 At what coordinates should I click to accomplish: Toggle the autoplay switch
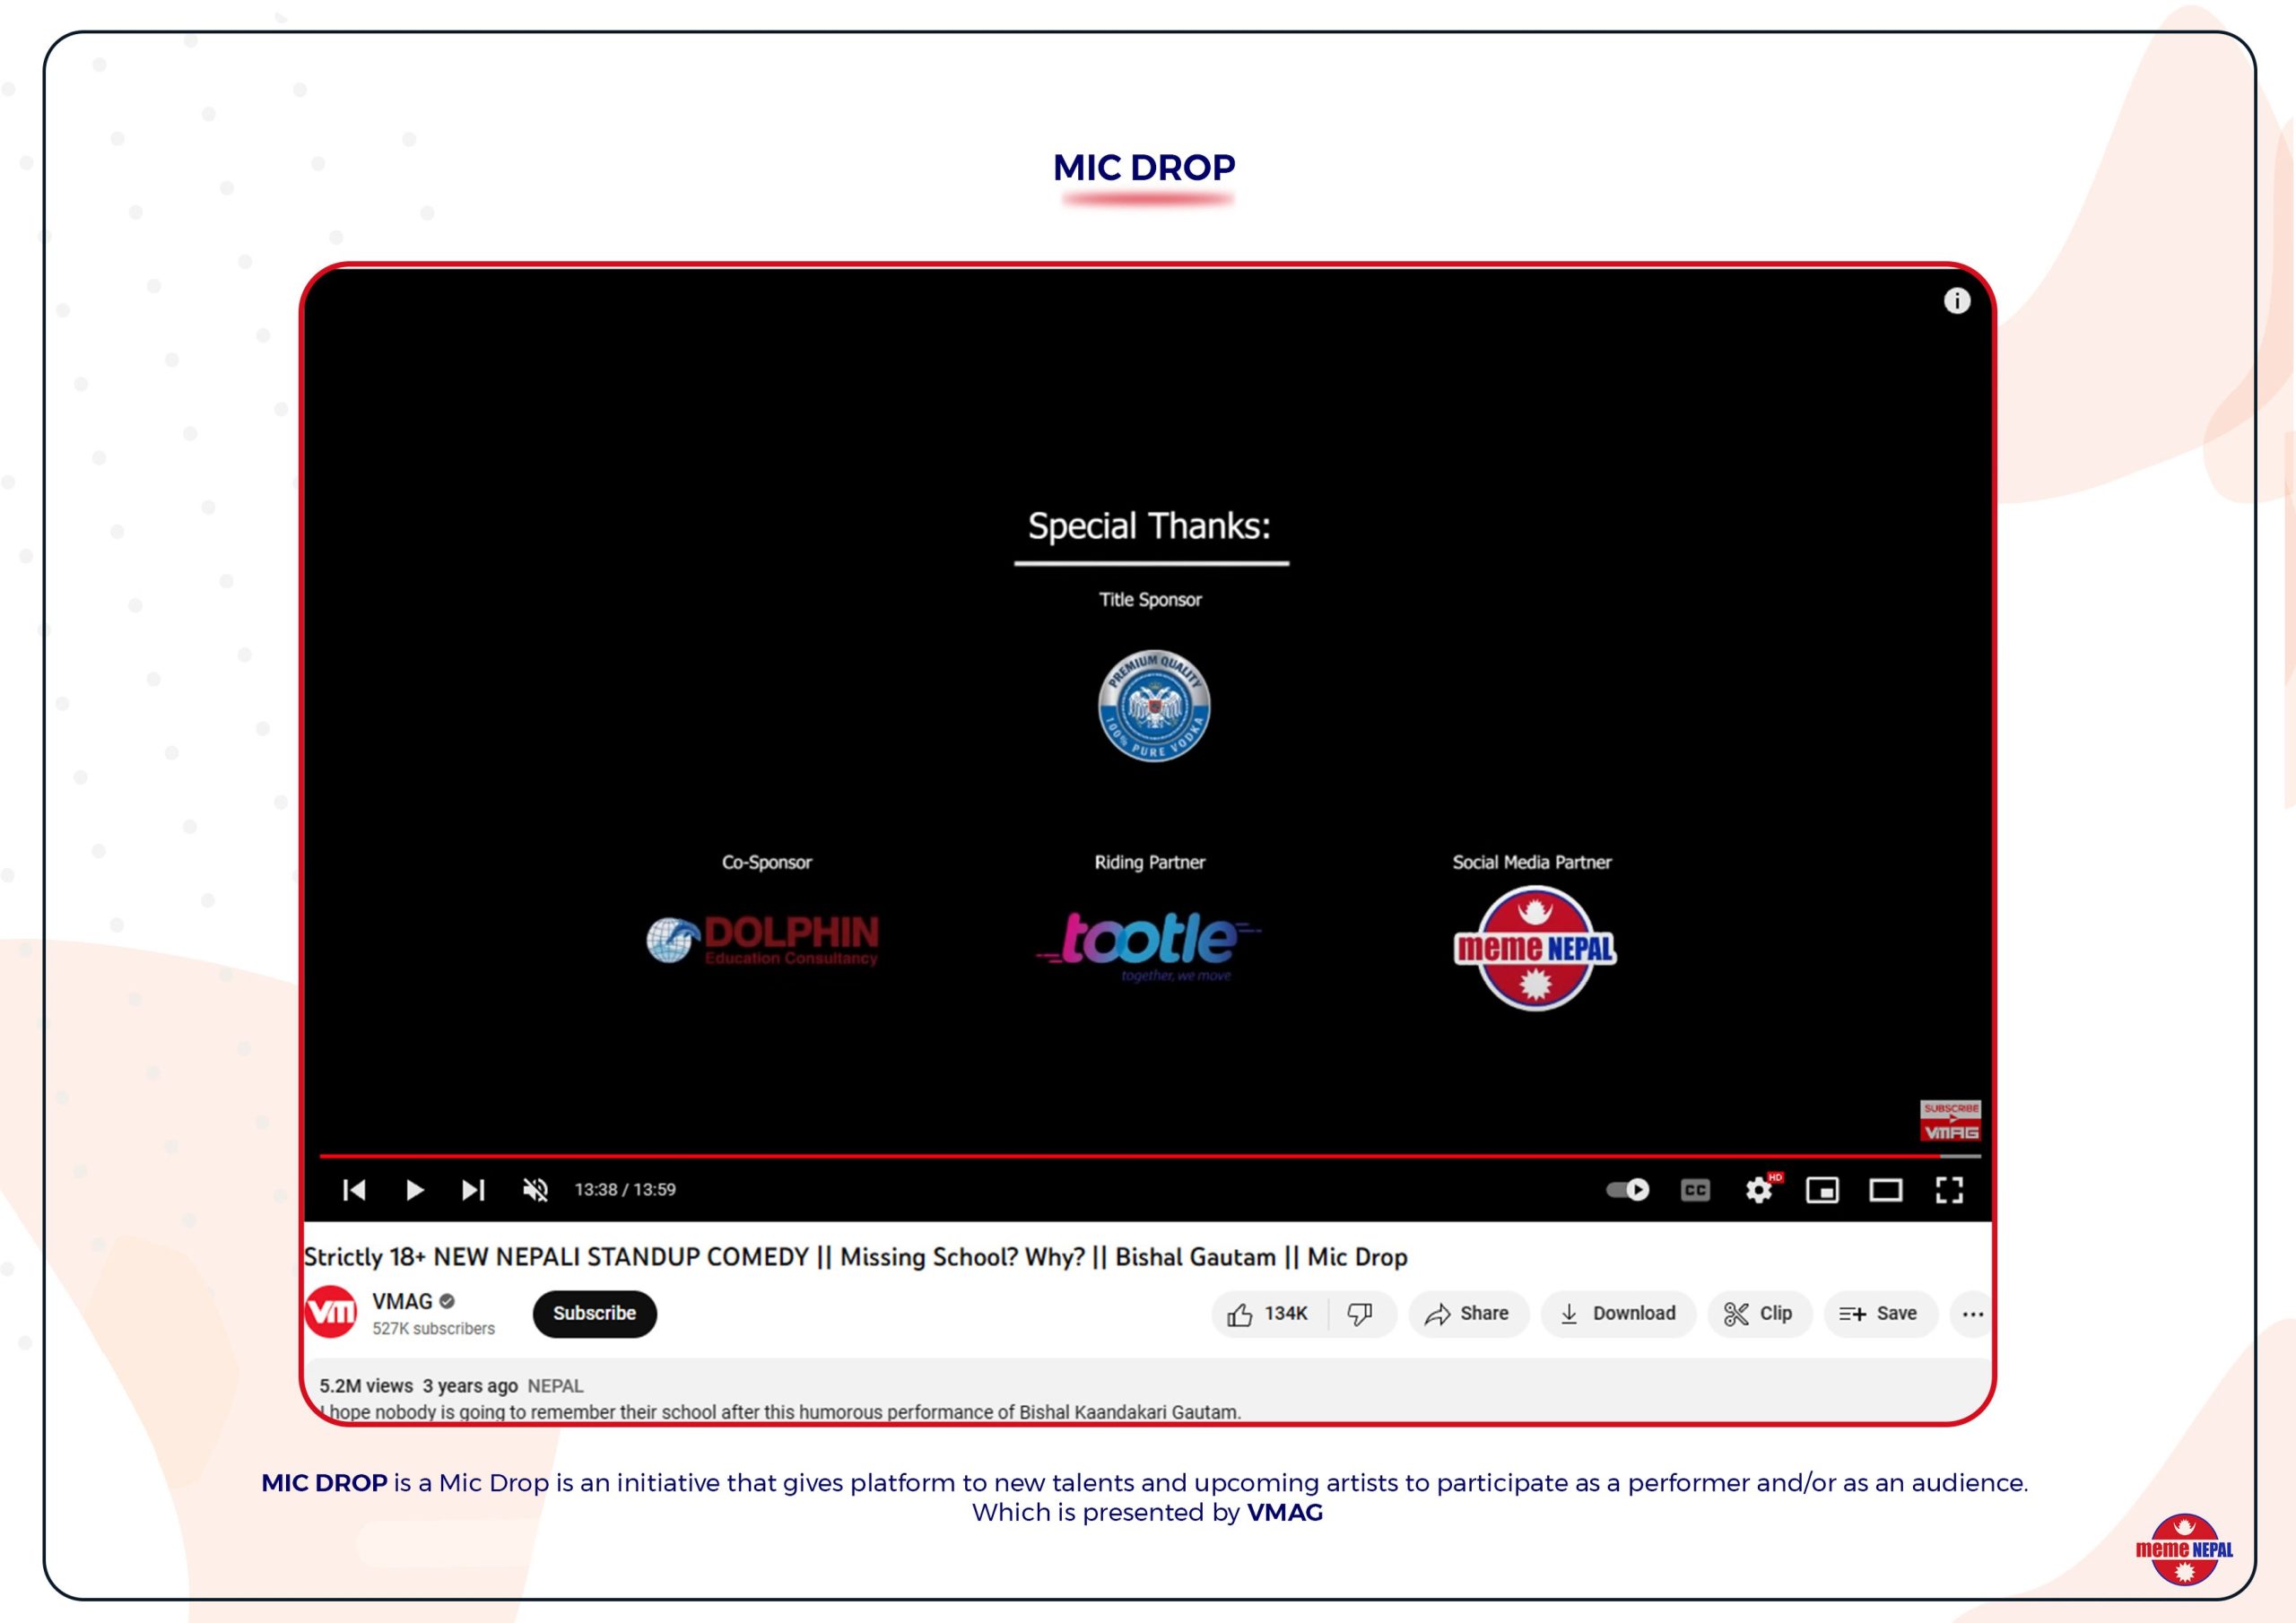pos(1627,1189)
